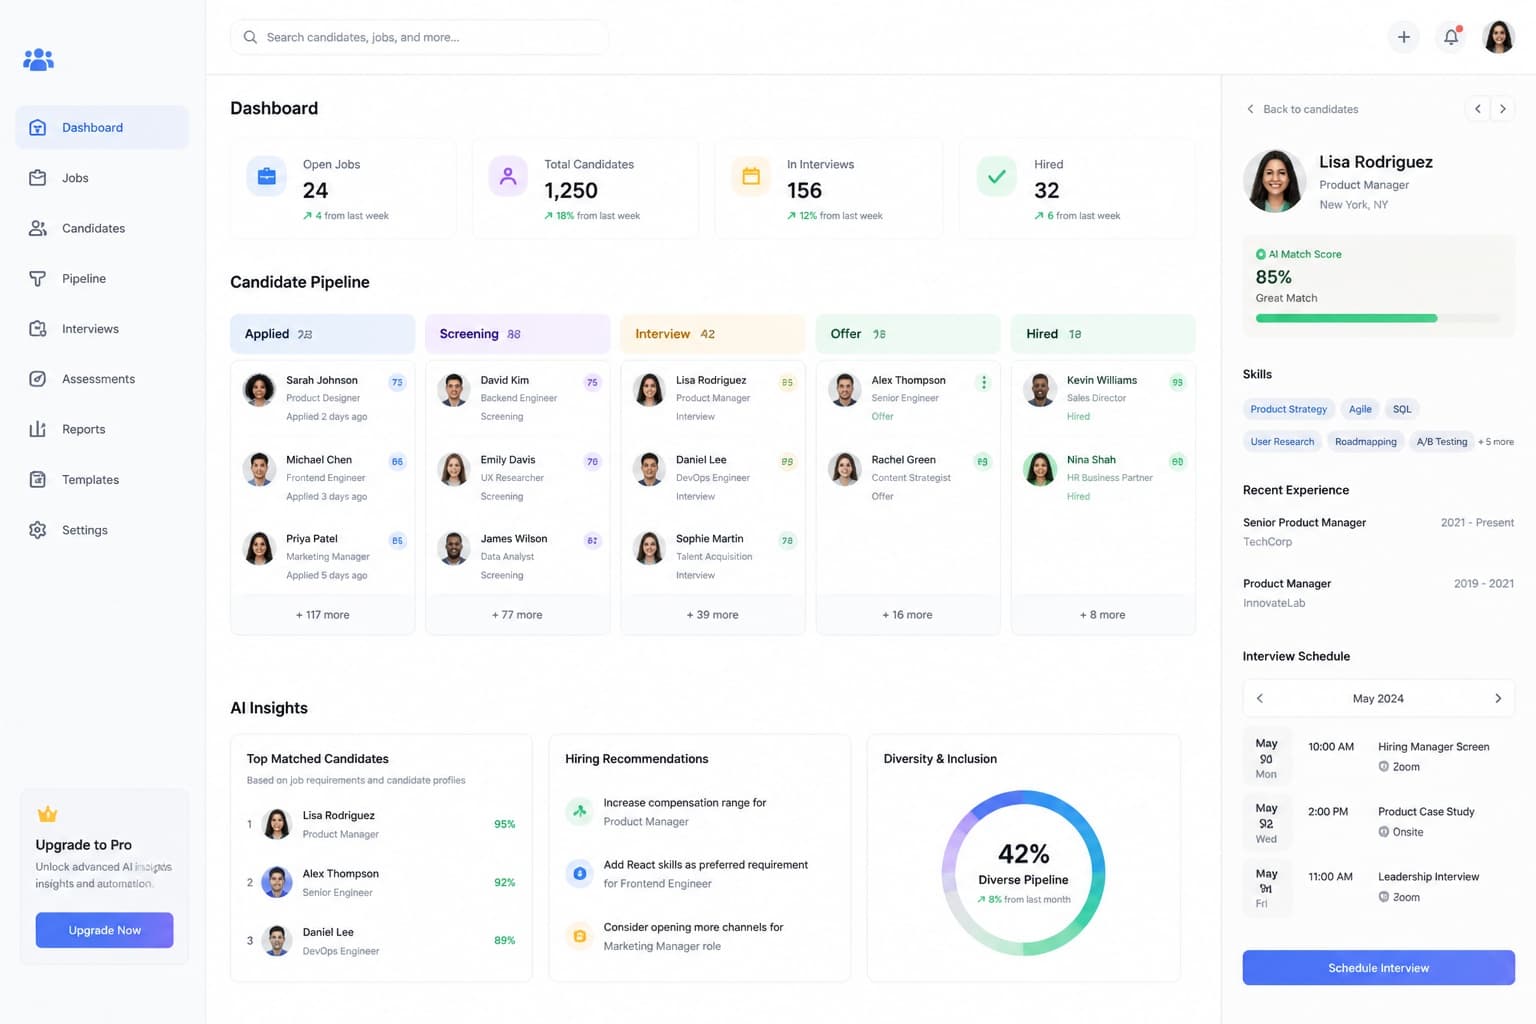
Task: Show the next month after May 2024
Action: pyautogui.click(x=1498, y=699)
